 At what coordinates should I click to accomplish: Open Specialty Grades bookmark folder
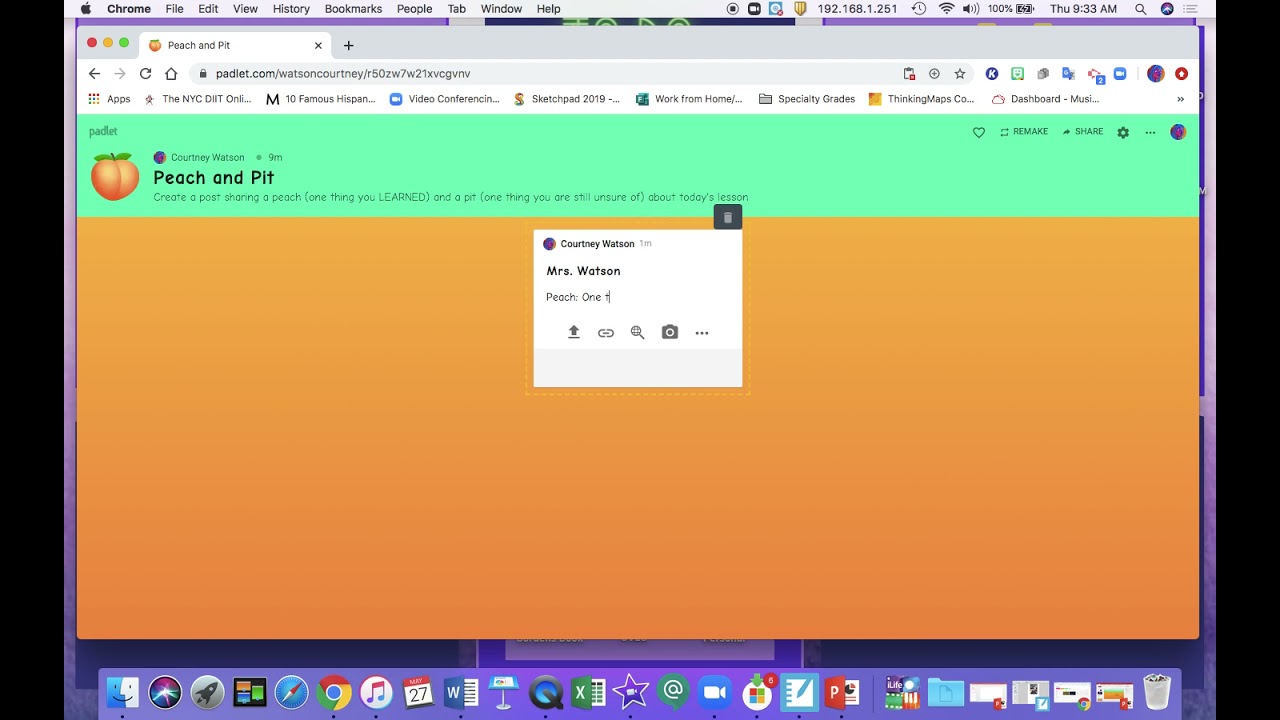(x=807, y=99)
